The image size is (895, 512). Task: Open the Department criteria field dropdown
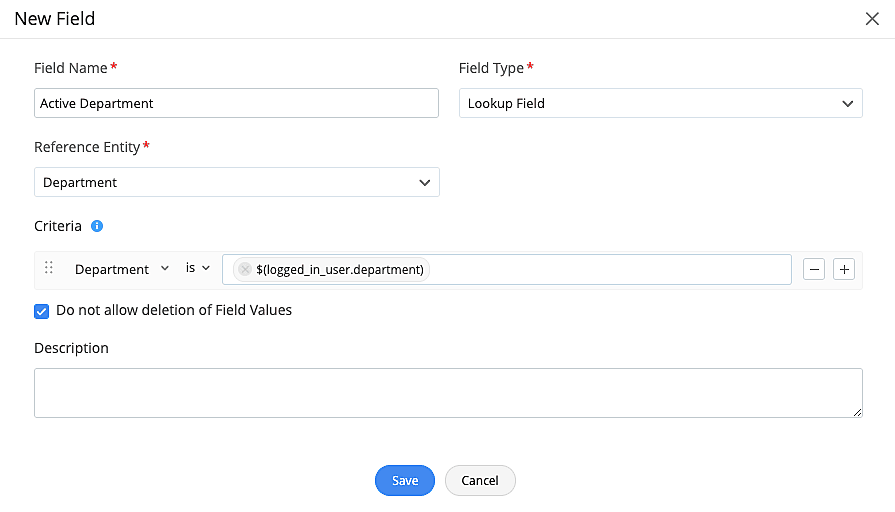(122, 269)
